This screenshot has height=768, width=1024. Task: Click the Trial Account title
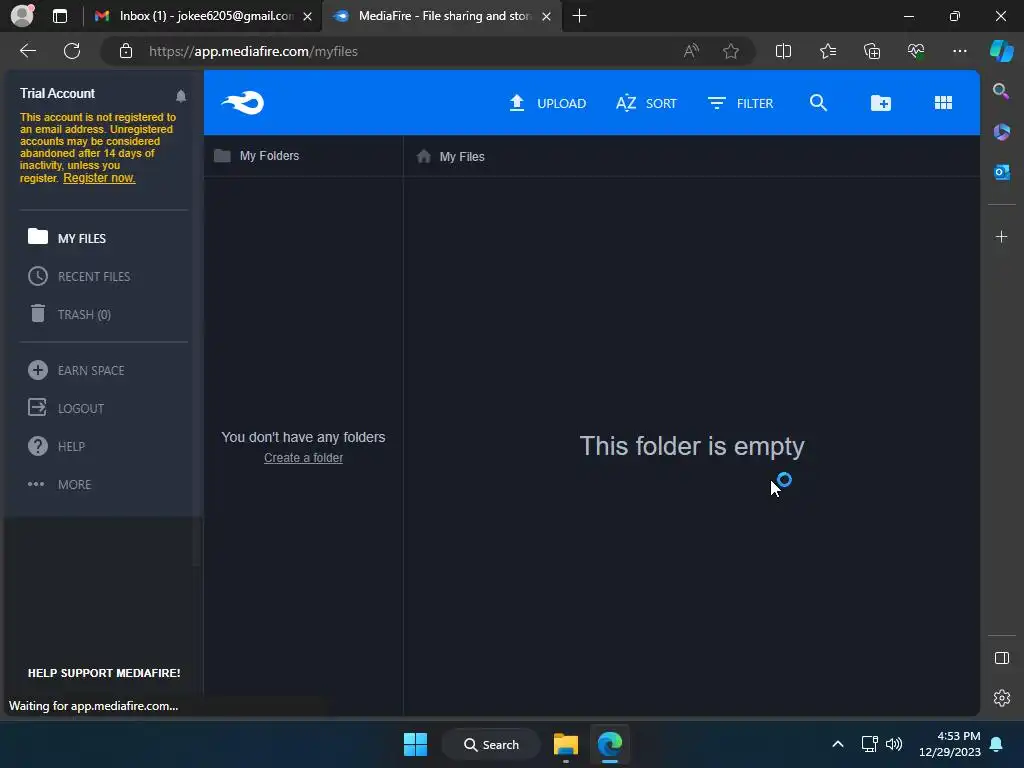click(57, 93)
